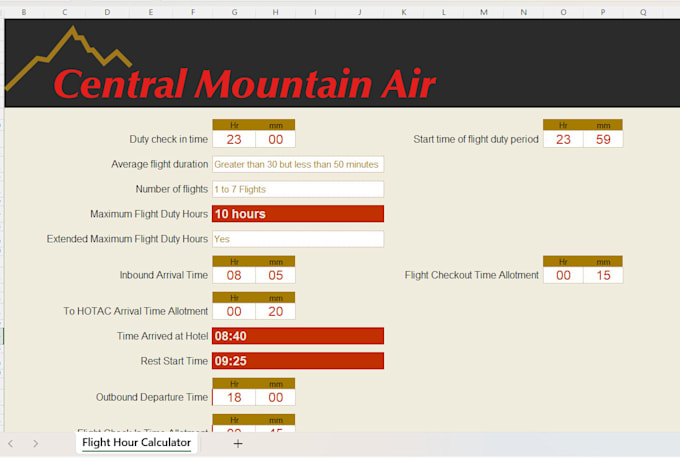Select column G header
This screenshot has width=680, height=458.
point(234,12)
